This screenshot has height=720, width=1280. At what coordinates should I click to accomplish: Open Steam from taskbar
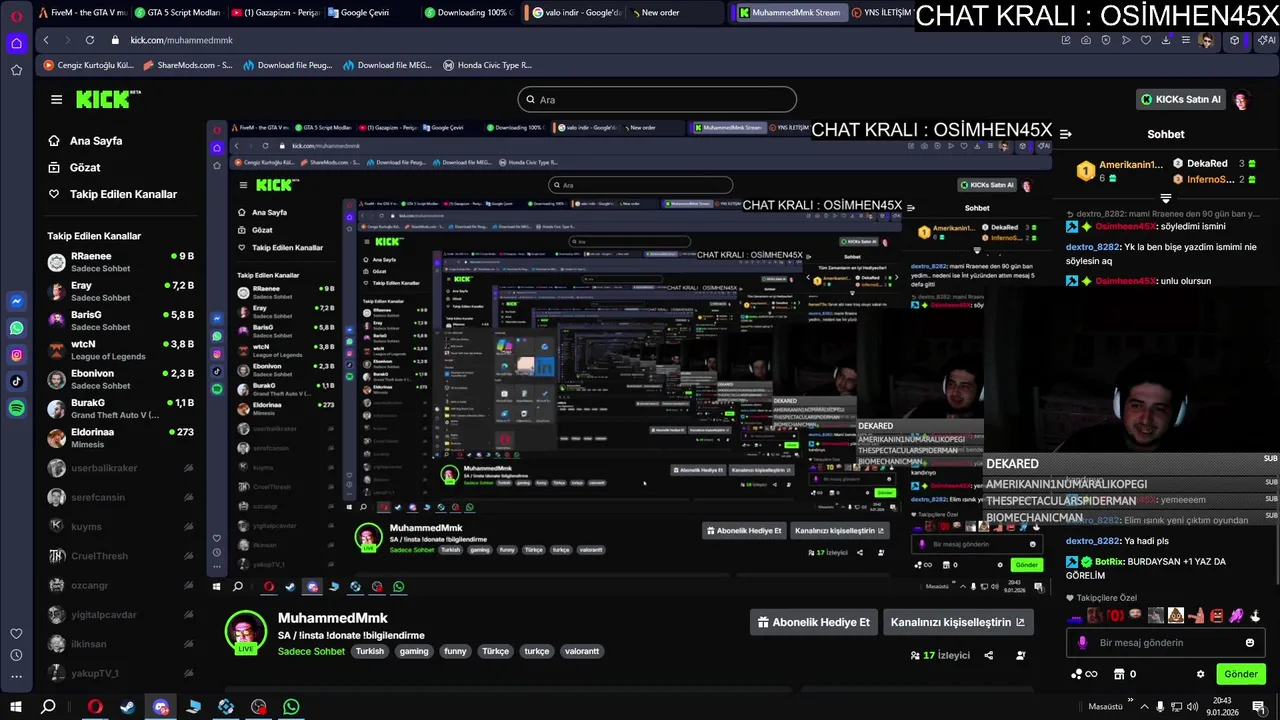coord(128,706)
